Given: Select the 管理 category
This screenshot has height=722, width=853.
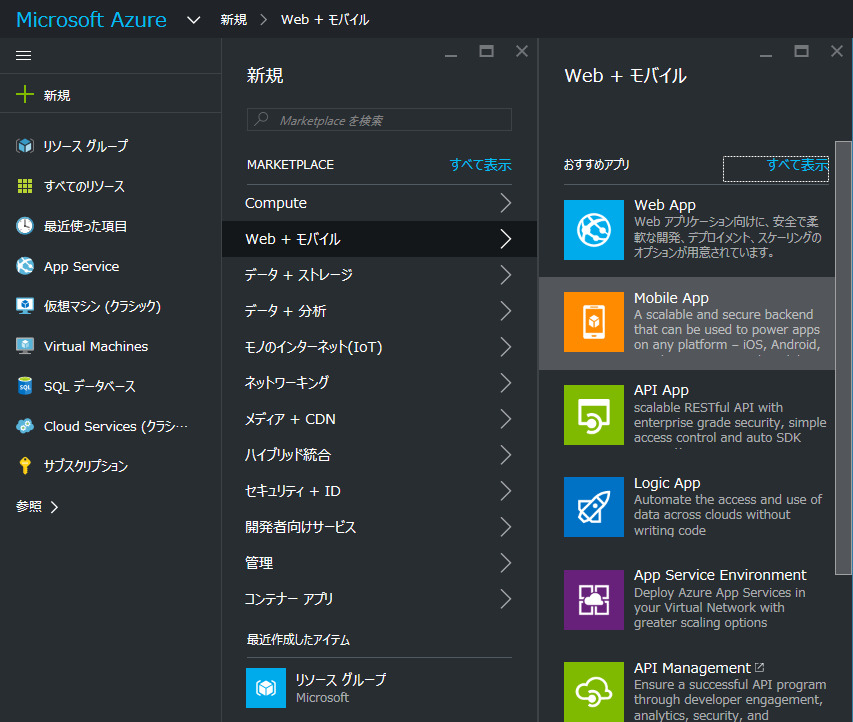Looking at the screenshot, I should pos(379,563).
